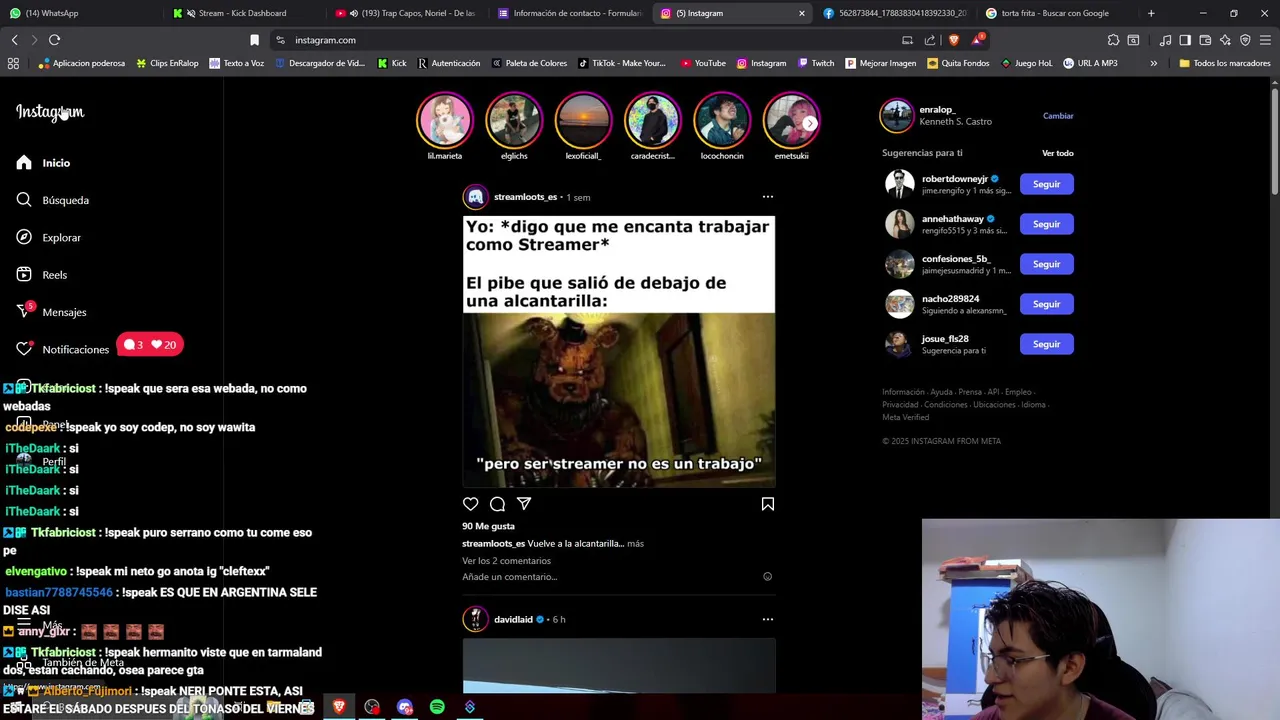Open Notificaciones heart icon in sidebar
This screenshot has width=1280, height=720.
[x=24, y=349]
